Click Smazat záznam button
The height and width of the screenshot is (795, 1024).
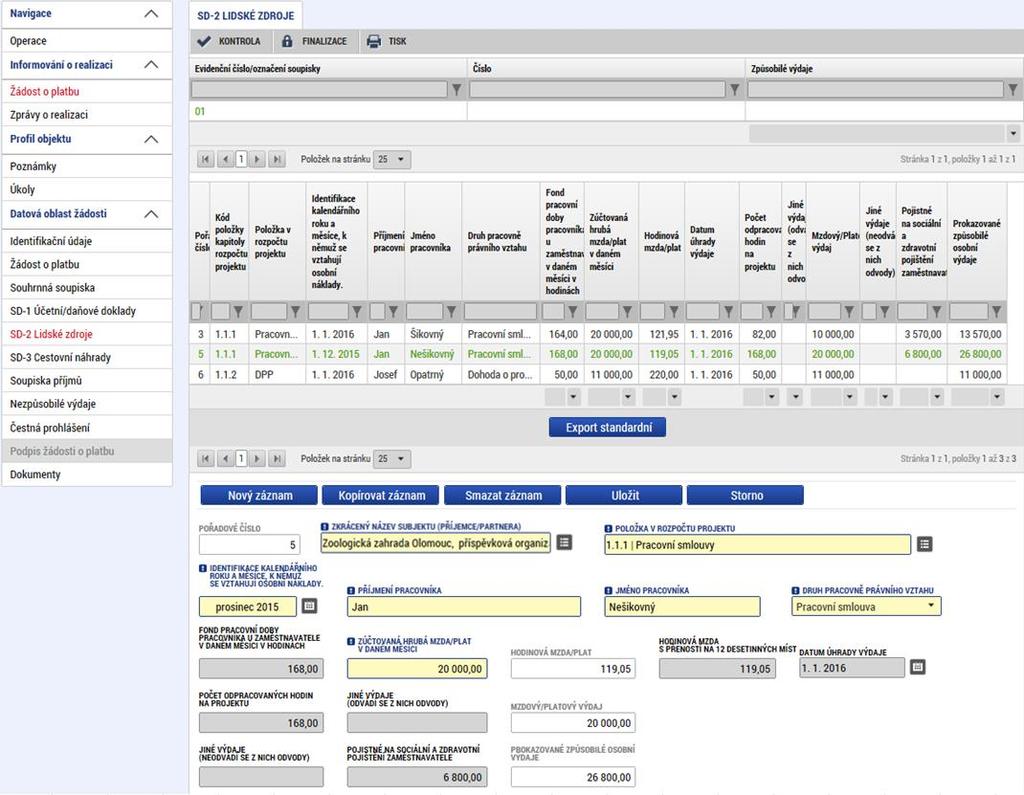[503, 495]
